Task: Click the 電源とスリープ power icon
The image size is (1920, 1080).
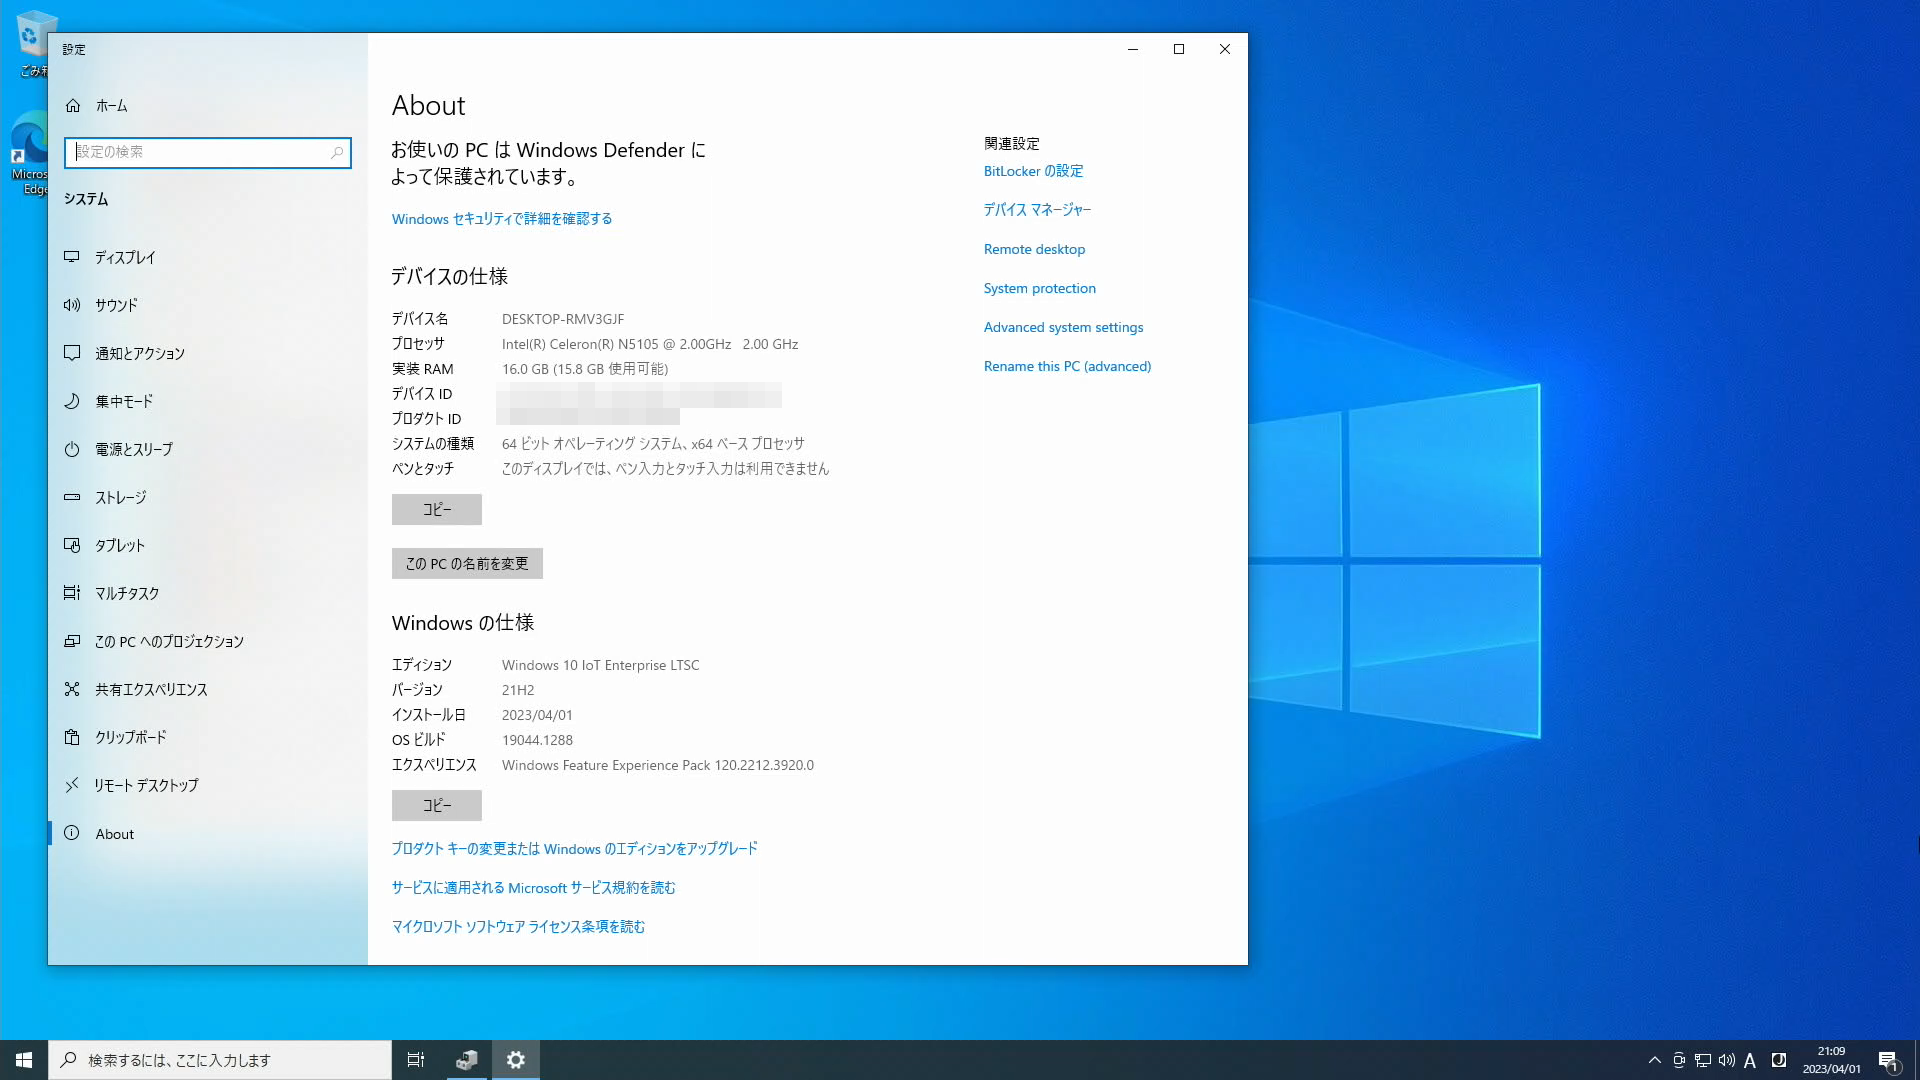Action: [x=72, y=449]
